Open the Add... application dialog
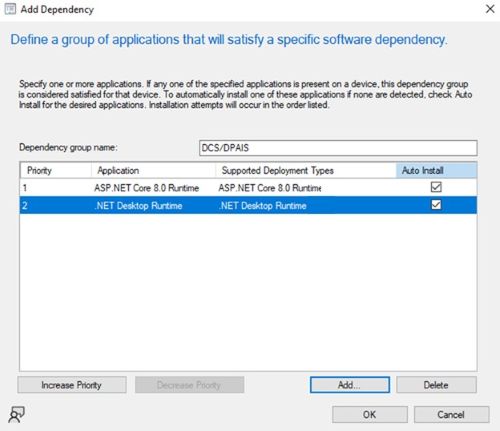Image resolution: width=500 pixels, height=431 pixels. pos(350,385)
